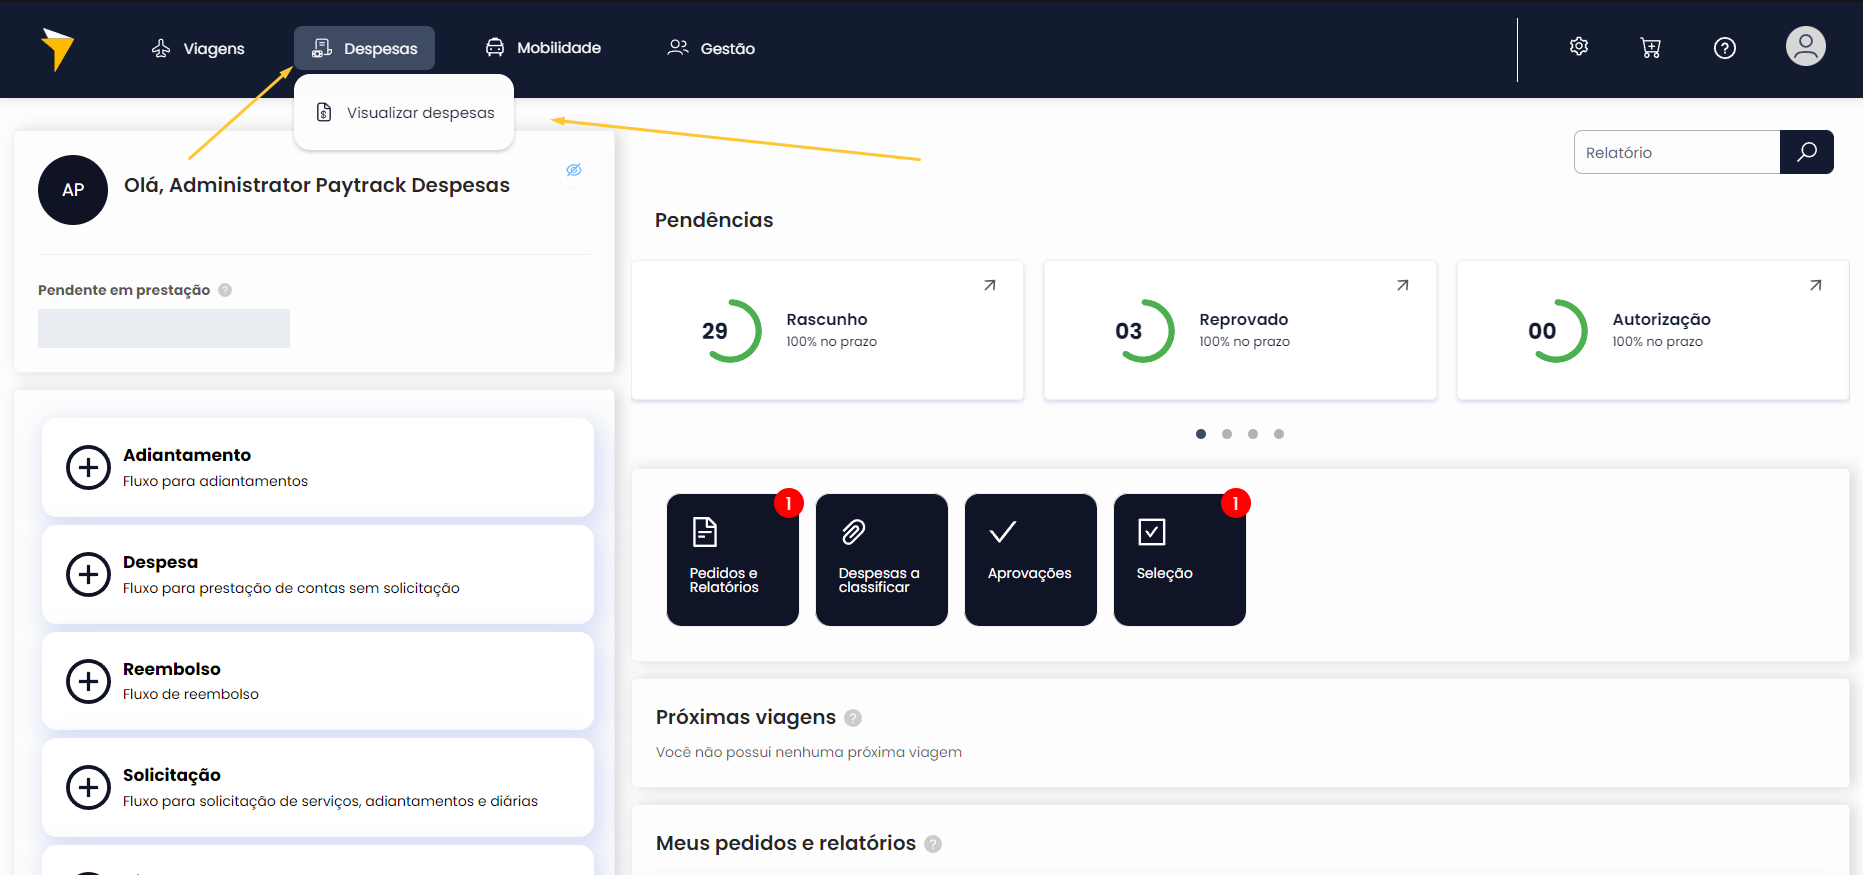Viewport: 1863px width, 875px height.
Task: Click 'Fluxo para adiantamentos' description
Action: [x=215, y=481]
